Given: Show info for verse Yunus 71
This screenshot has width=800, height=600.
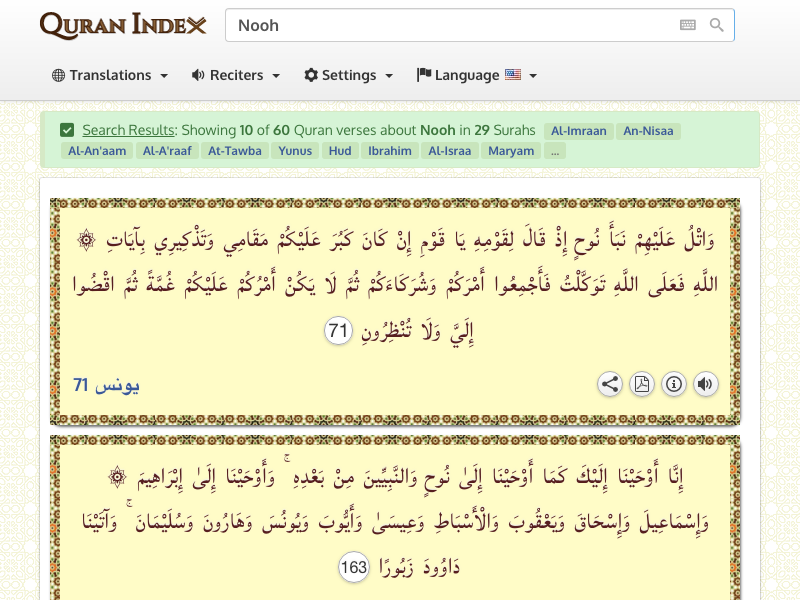Looking at the screenshot, I should tap(674, 384).
